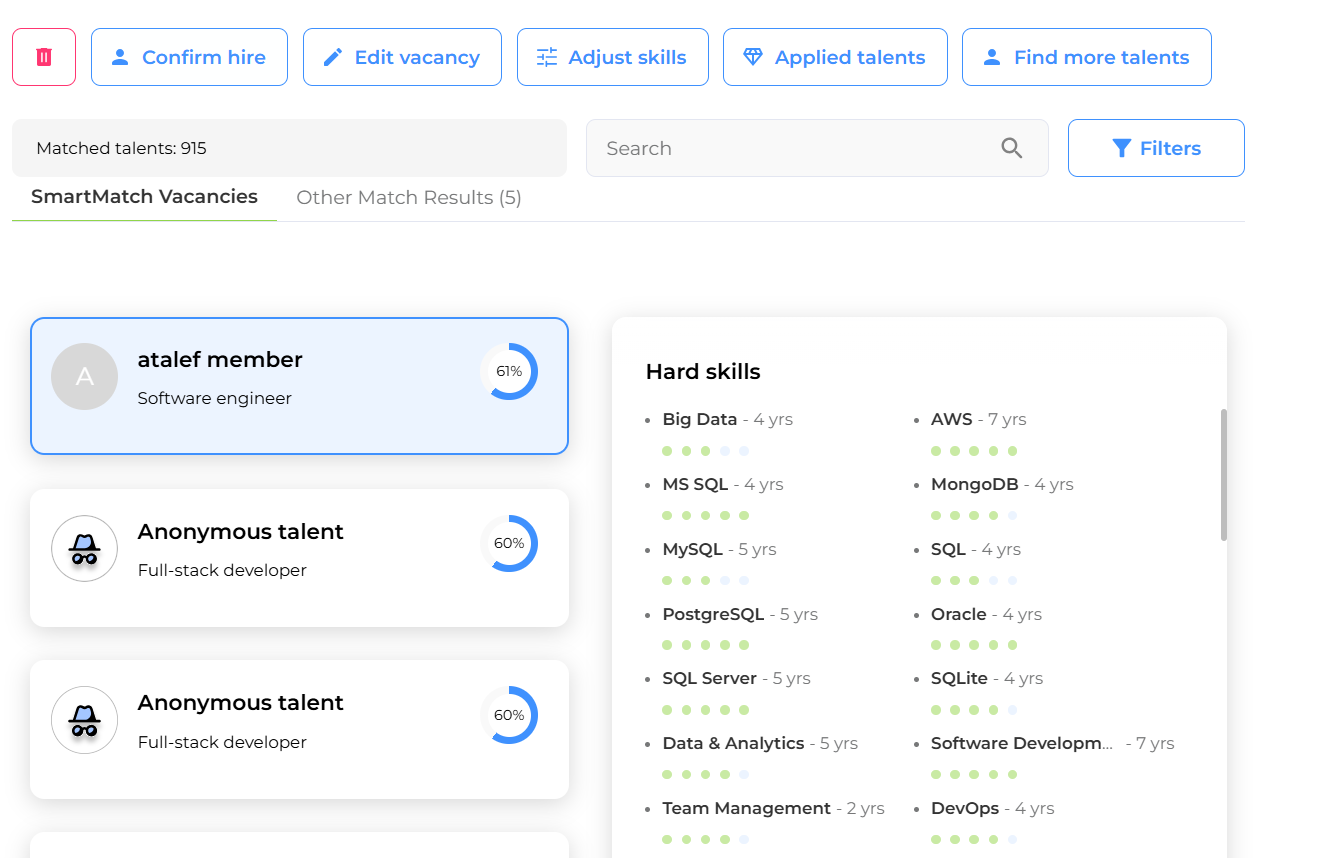Viewport: 1339px width, 858px height.
Task: Click the Data & Analytics skill entry
Action: pyautogui.click(x=760, y=743)
